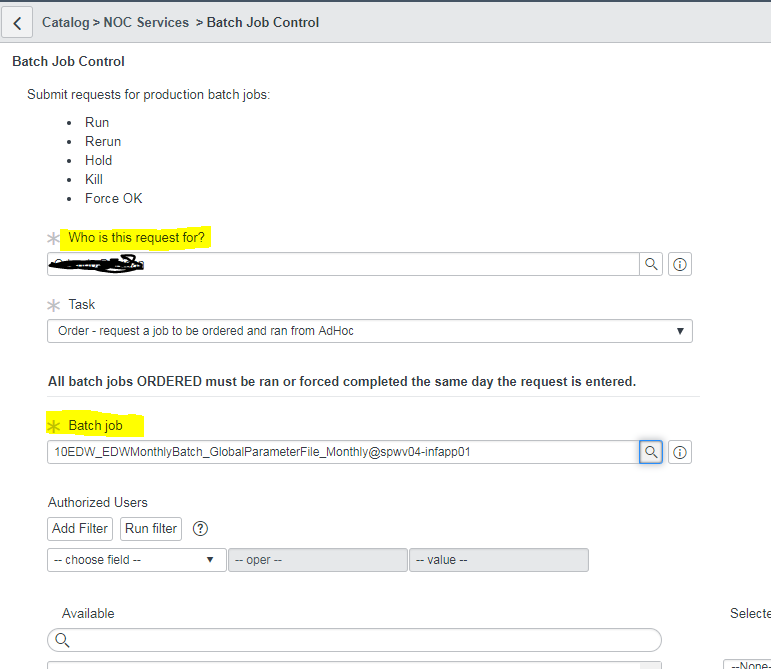Click the filter 'value' input box
The image size is (771, 669).
tap(499, 560)
